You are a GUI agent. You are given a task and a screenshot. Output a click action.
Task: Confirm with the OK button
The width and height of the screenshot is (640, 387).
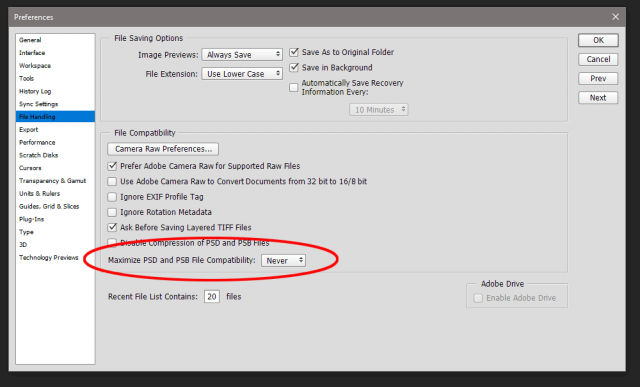(x=598, y=40)
